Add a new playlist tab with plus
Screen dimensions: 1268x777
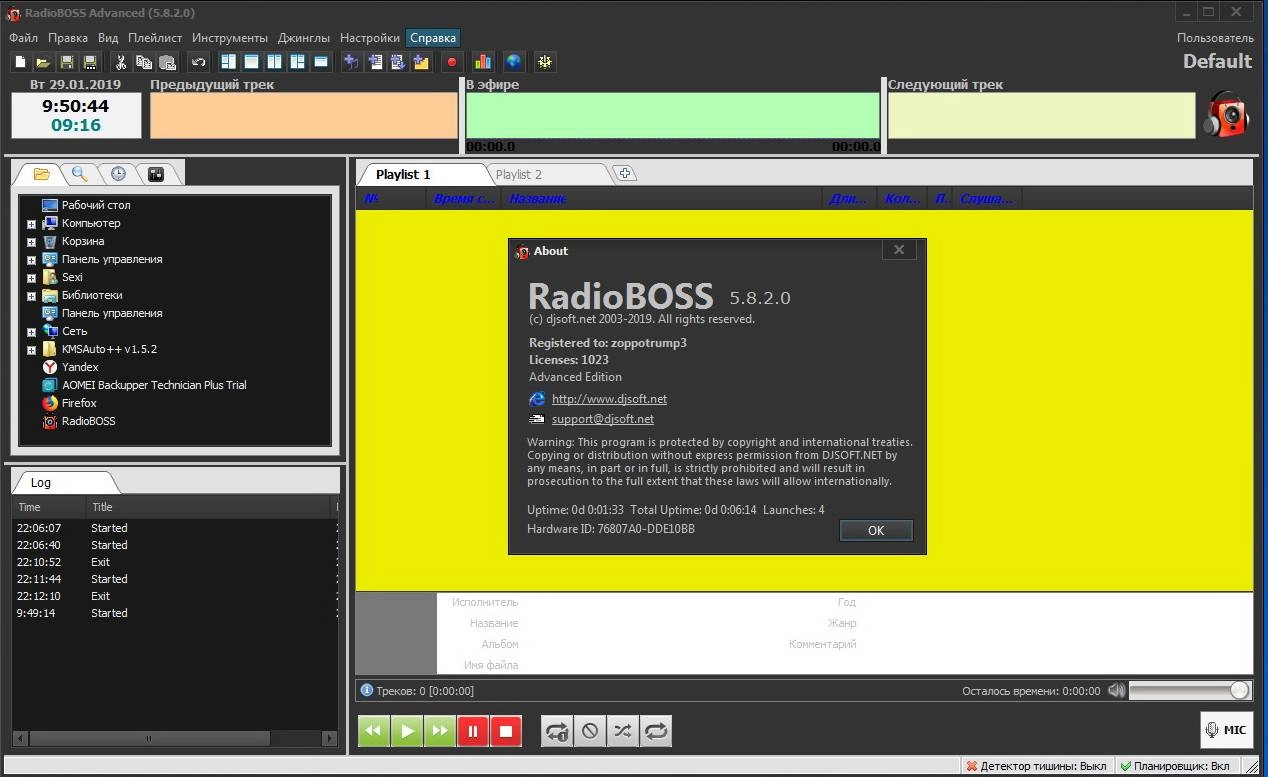(x=624, y=174)
